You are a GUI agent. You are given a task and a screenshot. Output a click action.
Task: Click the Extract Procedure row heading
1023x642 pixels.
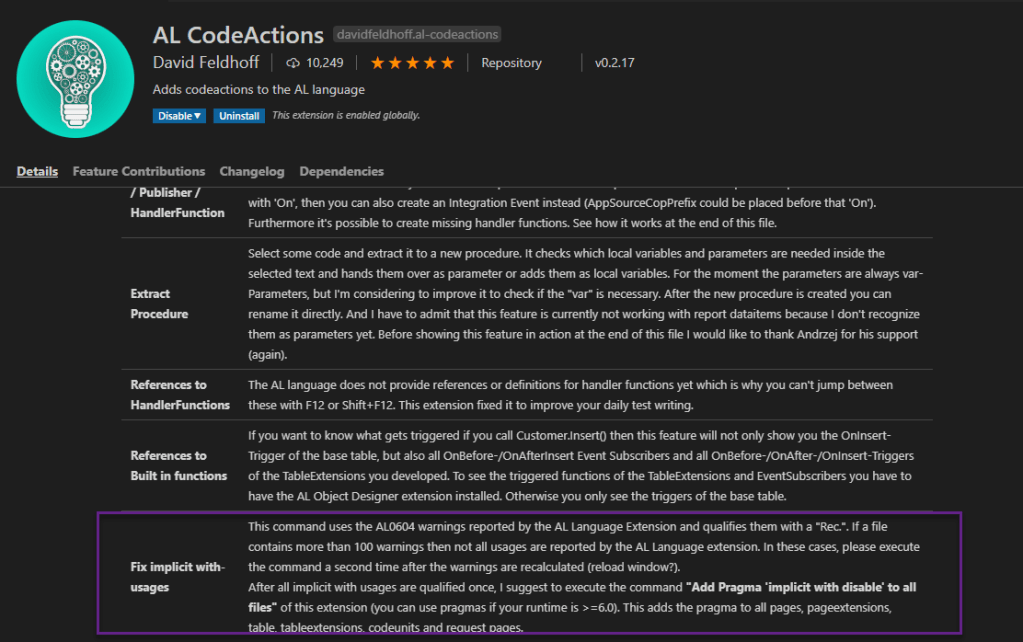[159, 304]
